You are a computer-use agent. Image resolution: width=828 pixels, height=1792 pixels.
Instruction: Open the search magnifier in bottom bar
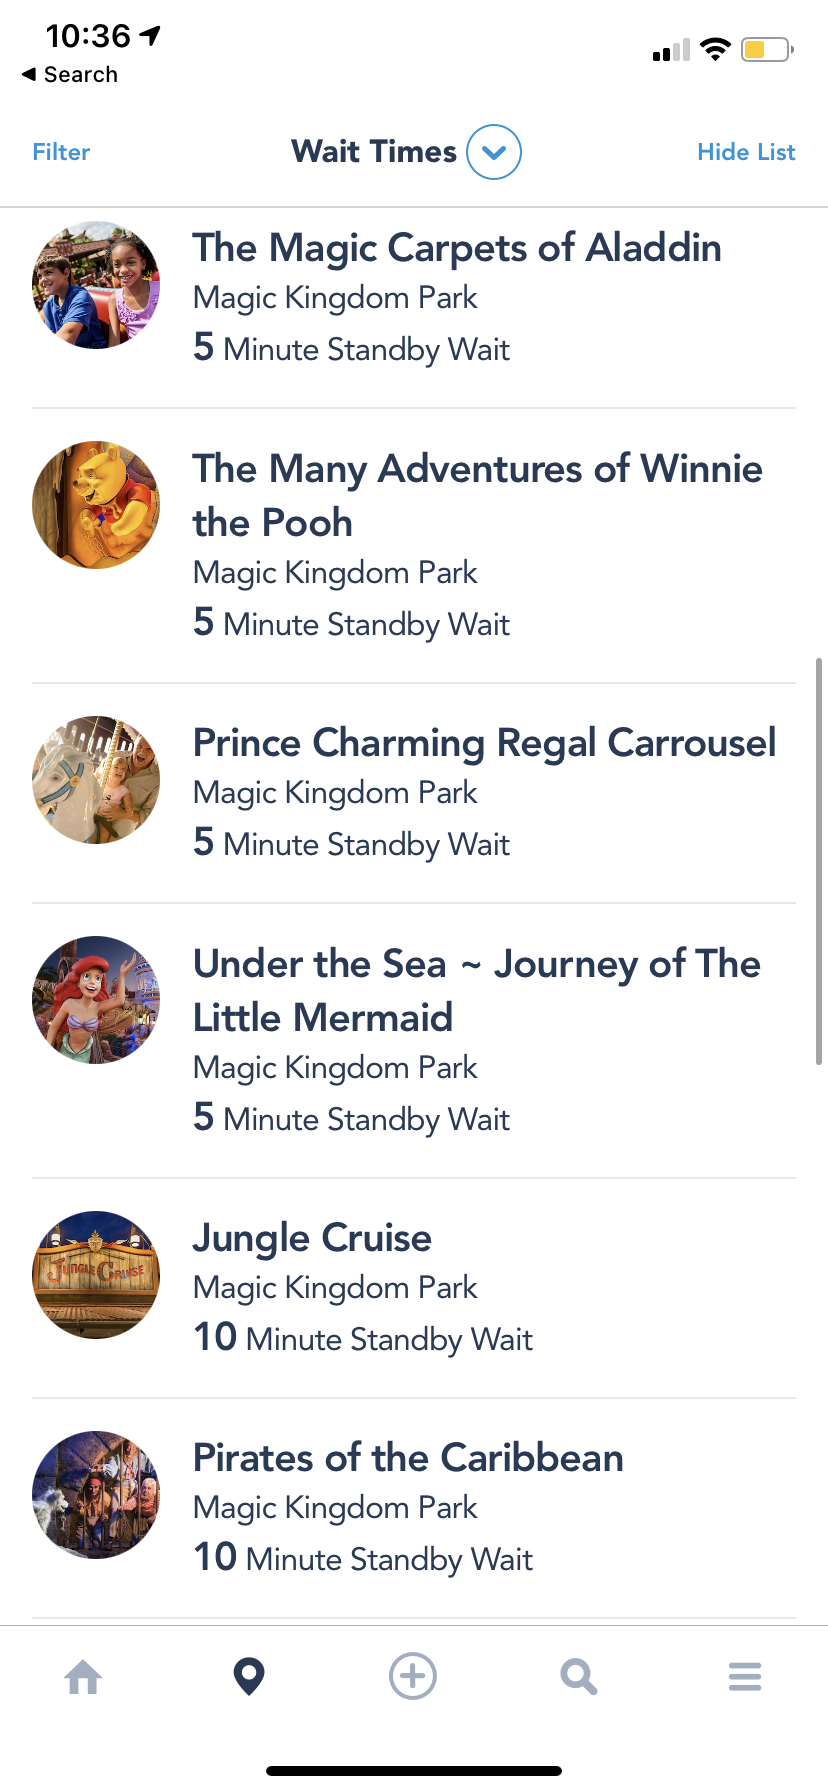pyautogui.click(x=578, y=1677)
